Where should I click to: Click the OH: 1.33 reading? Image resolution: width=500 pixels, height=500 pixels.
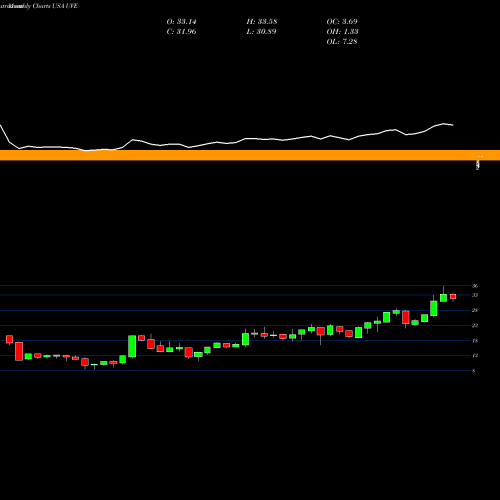342,32
